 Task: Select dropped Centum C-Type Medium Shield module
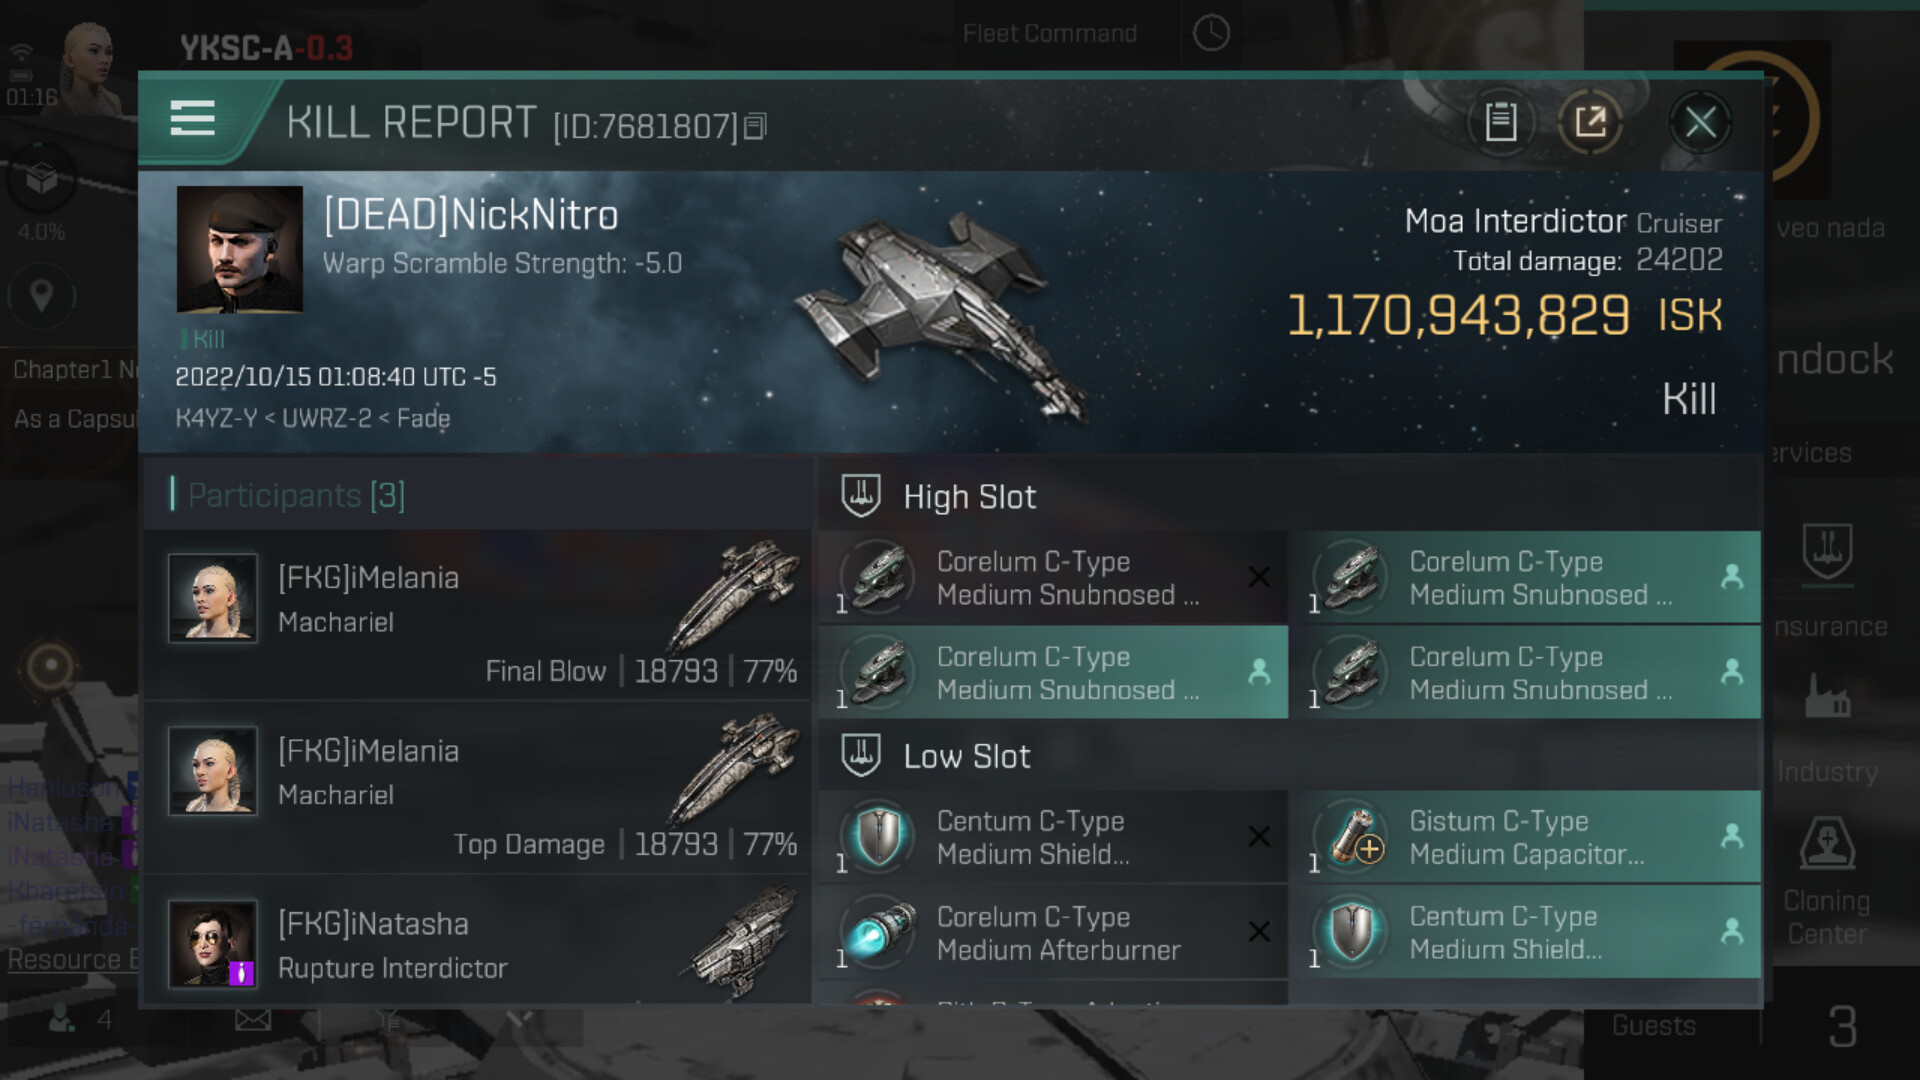point(1525,932)
